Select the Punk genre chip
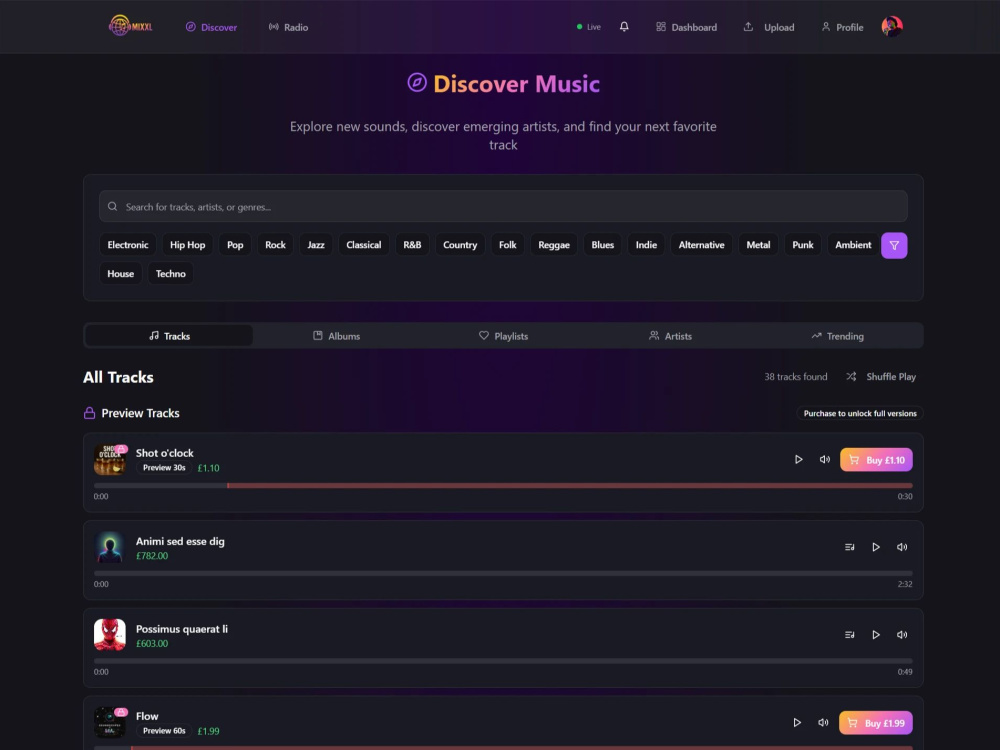 point(803,245)
